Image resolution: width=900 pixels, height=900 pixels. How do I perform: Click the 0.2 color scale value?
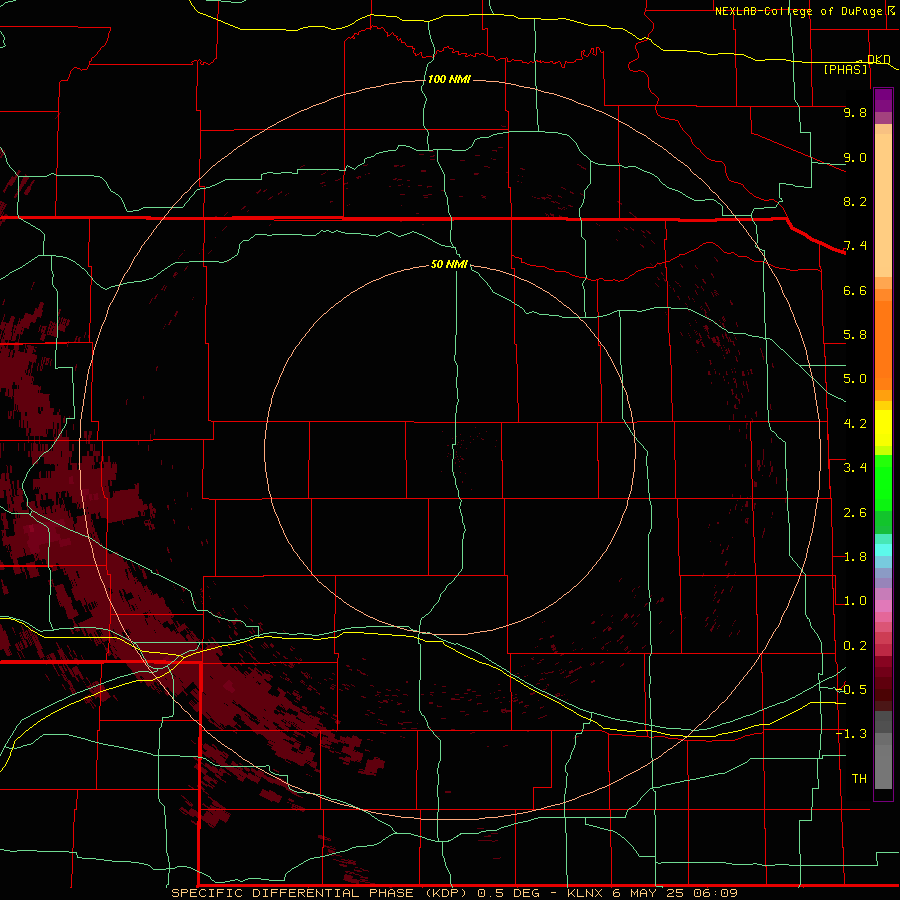point(855,646)
